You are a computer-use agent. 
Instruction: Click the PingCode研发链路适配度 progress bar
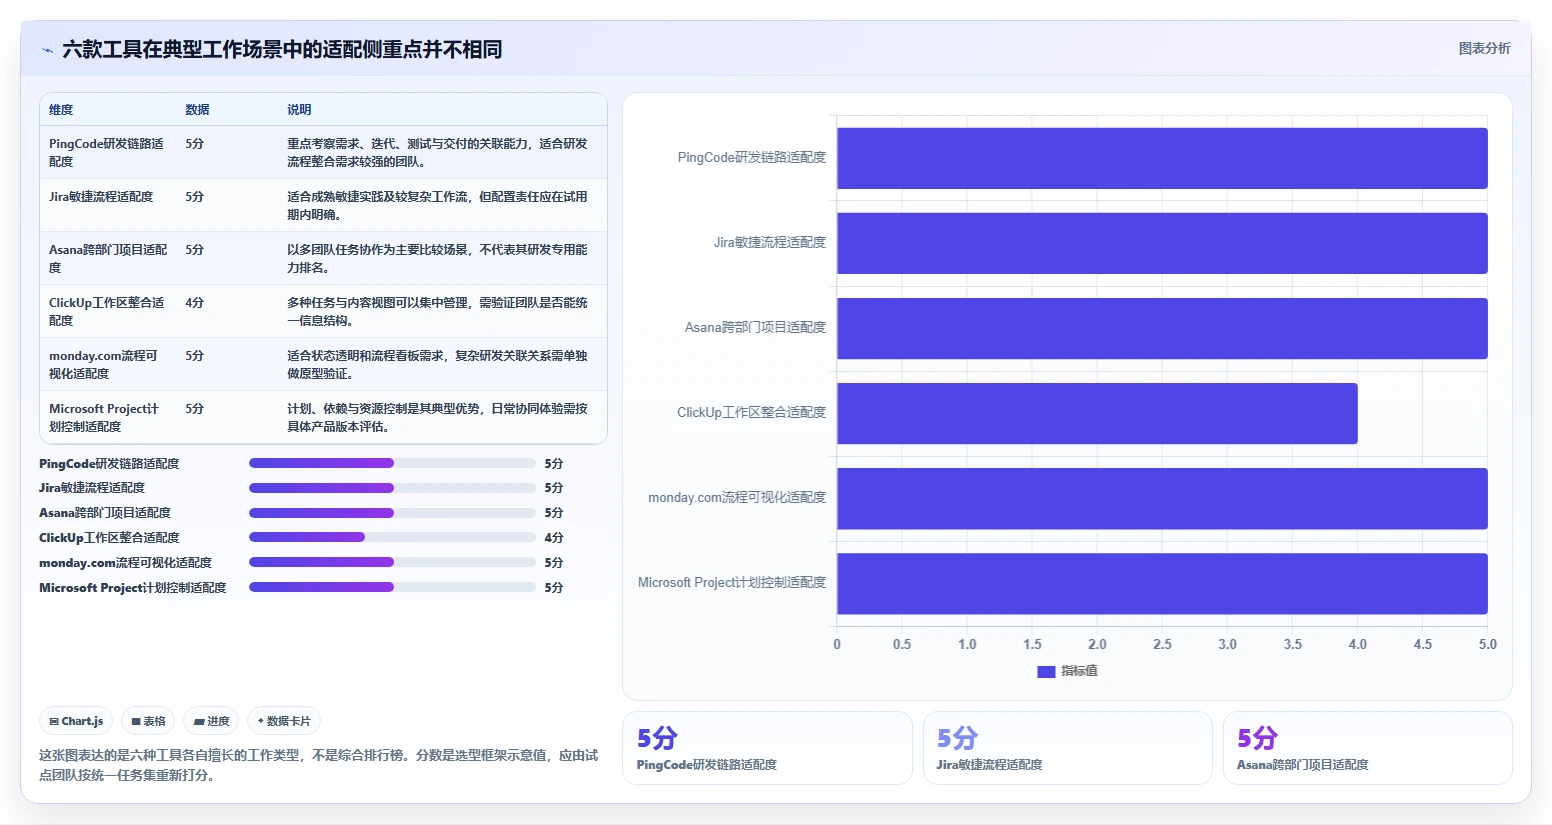(x=392, y=463)
